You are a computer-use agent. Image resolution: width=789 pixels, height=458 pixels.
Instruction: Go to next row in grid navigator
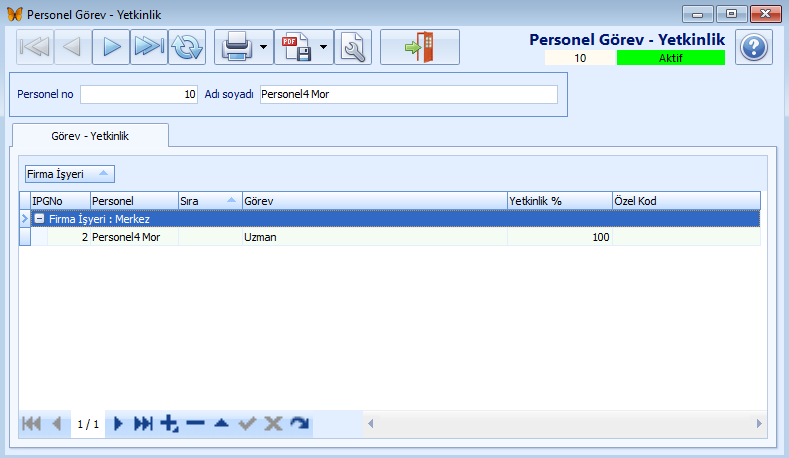point(118,424)
